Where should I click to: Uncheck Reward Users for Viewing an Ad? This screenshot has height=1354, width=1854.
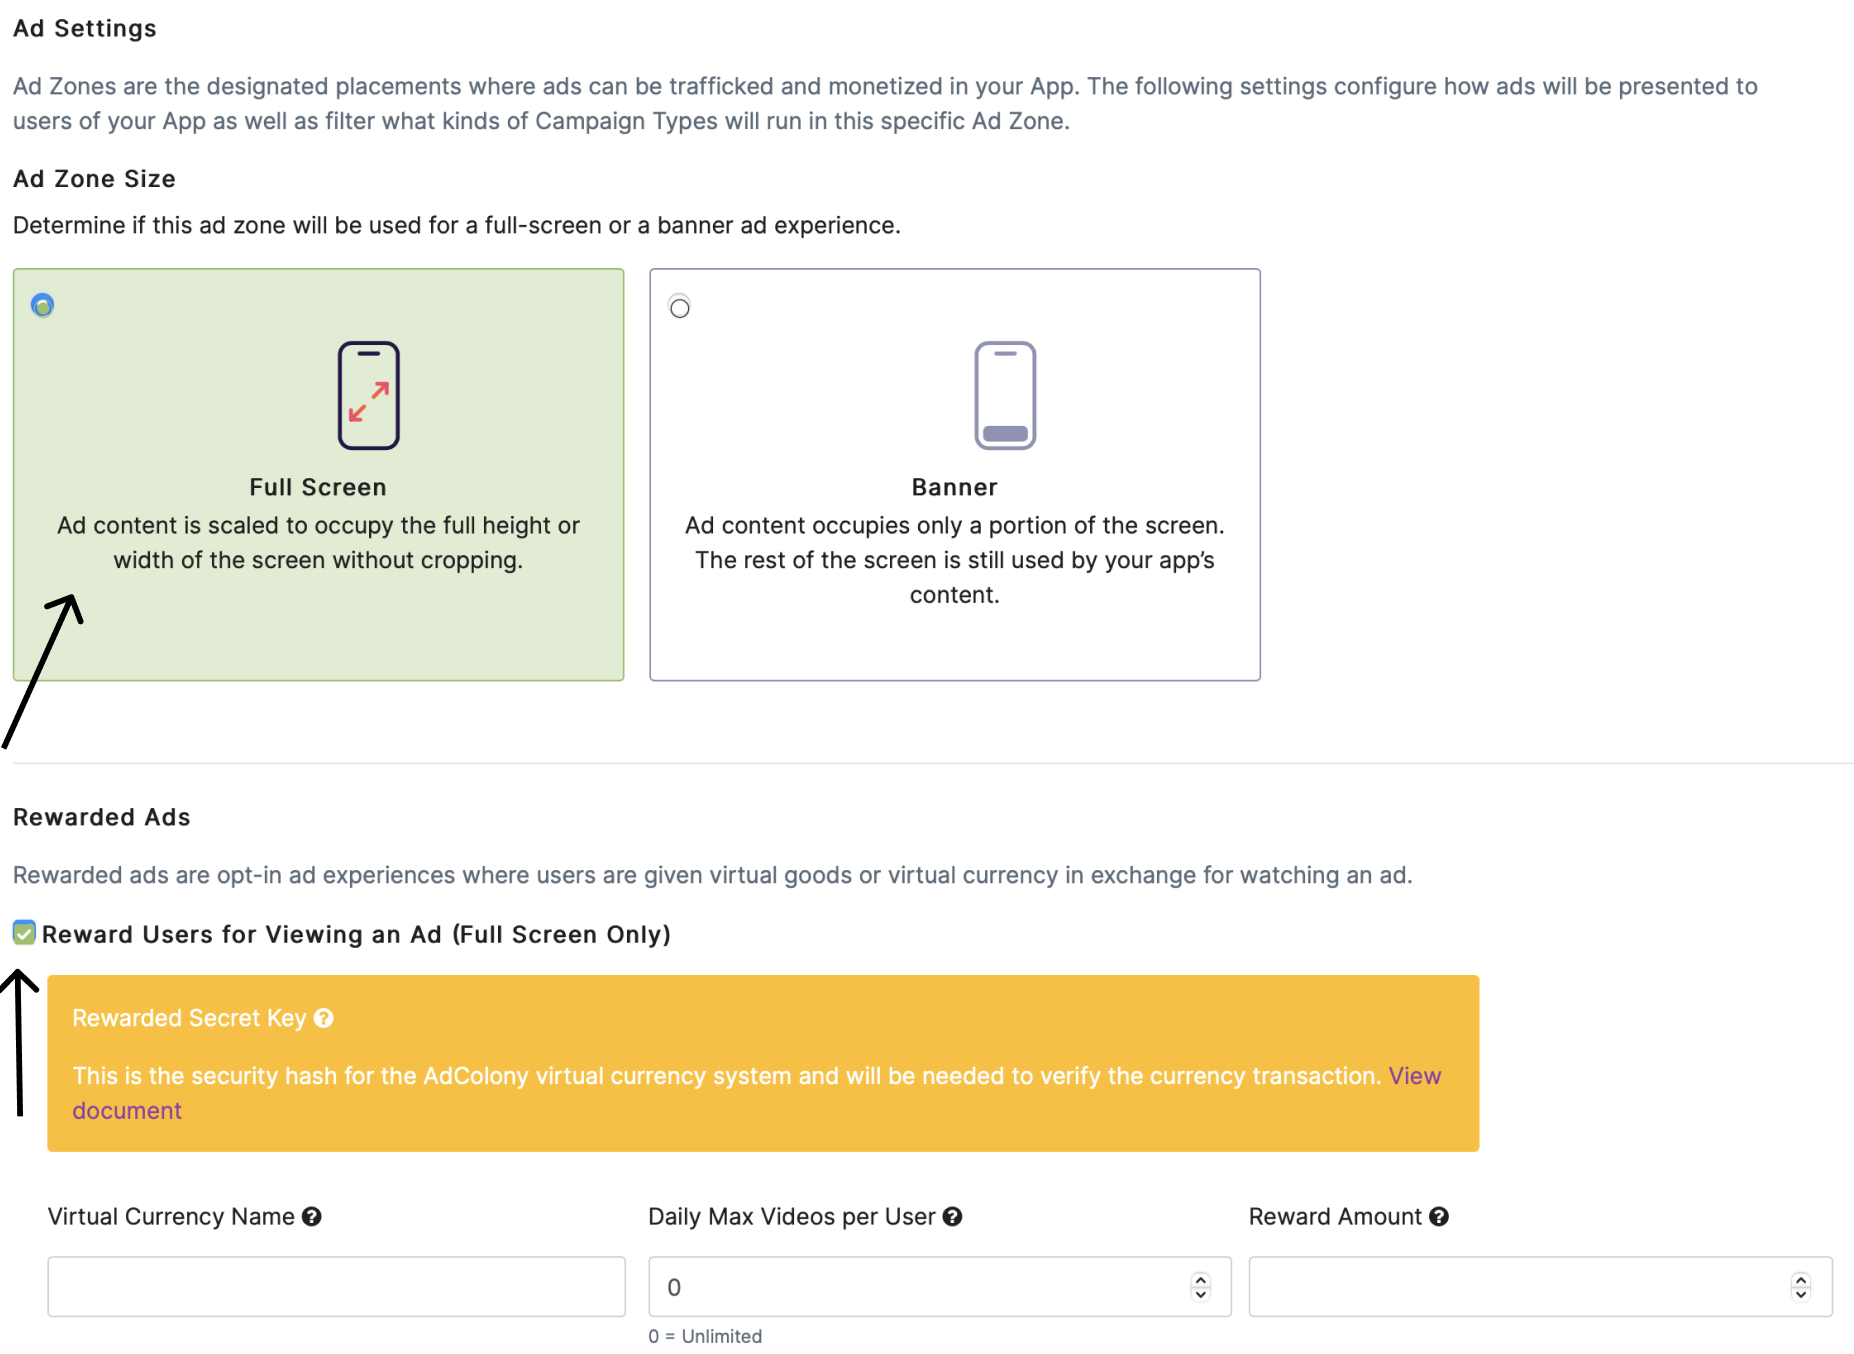point(24,933)
